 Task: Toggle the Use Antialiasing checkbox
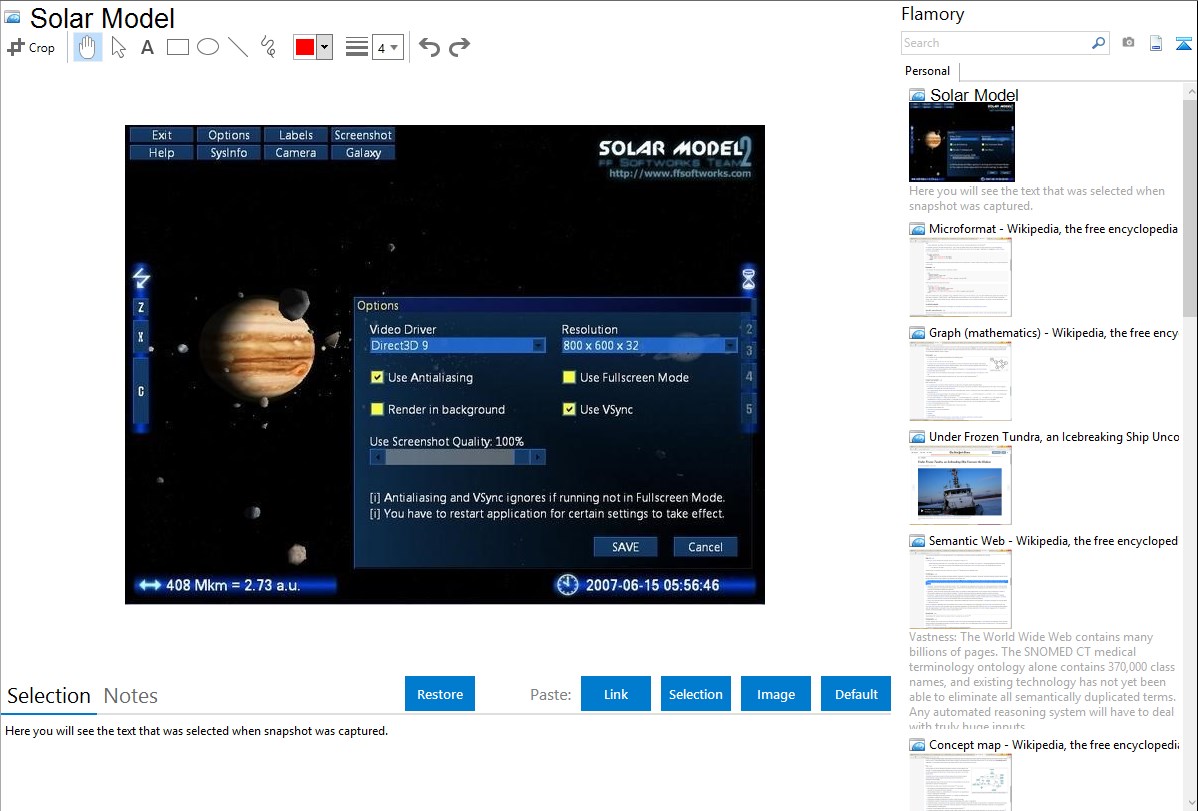377,378
